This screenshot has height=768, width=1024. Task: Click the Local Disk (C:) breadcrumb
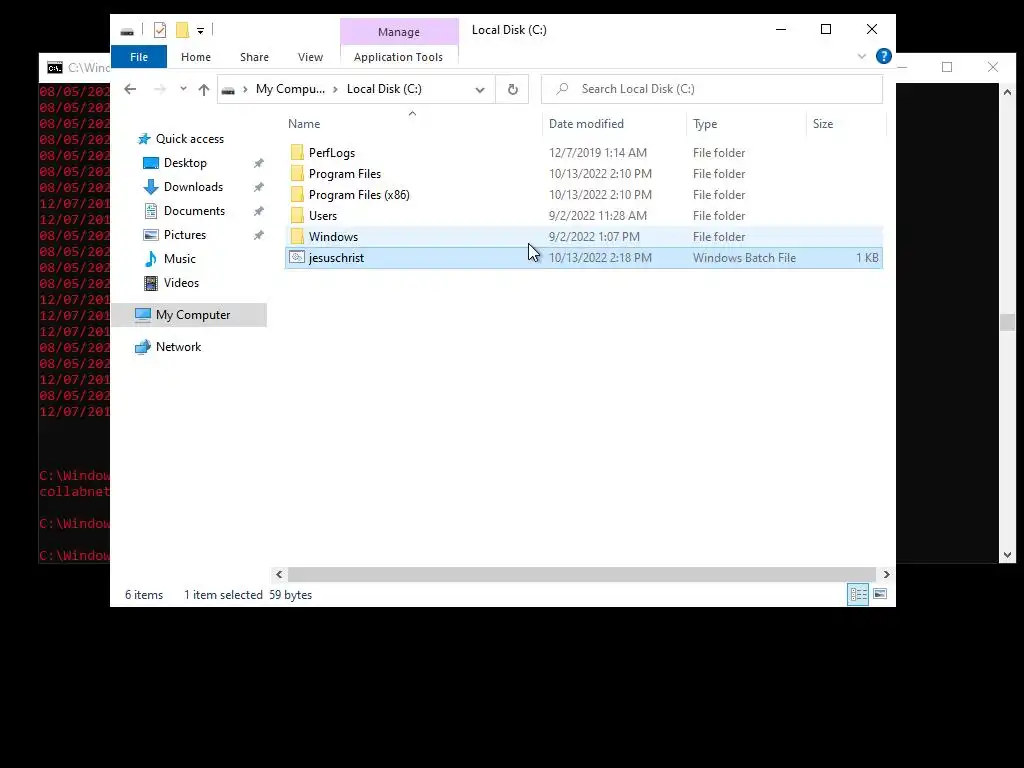coord(384,89)
